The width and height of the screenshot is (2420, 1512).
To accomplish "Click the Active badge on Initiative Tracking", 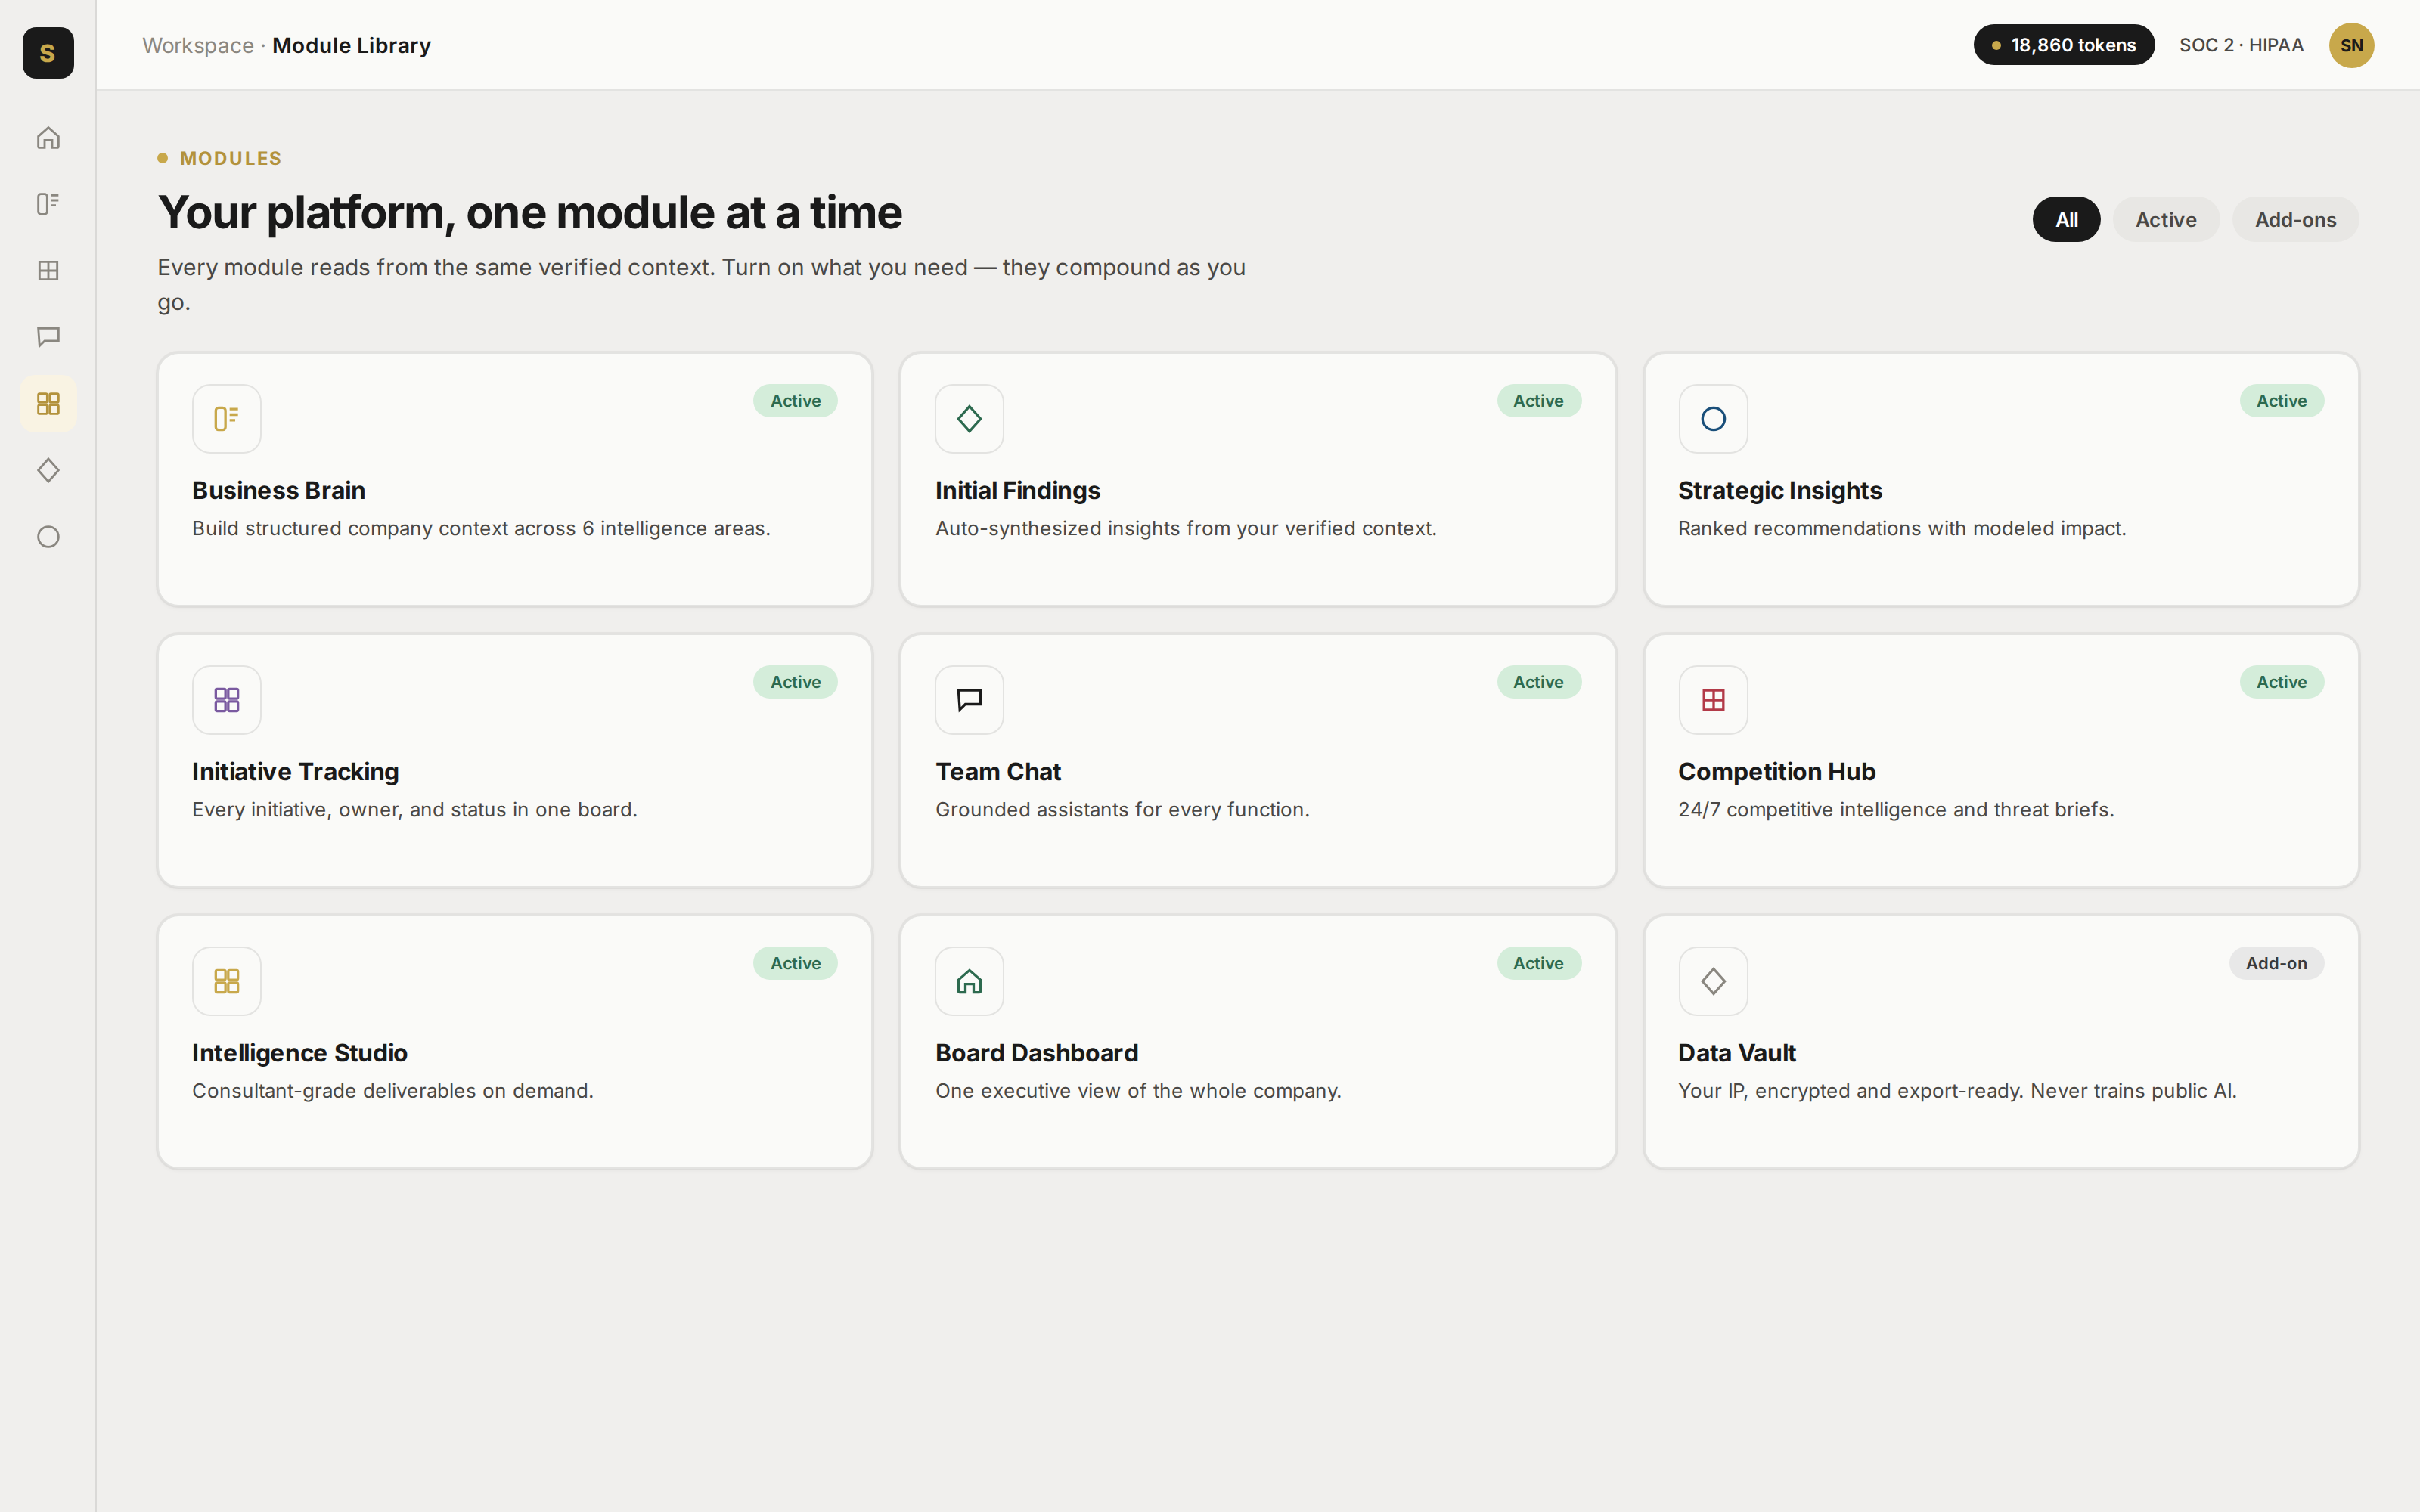I will coord(795,682).
